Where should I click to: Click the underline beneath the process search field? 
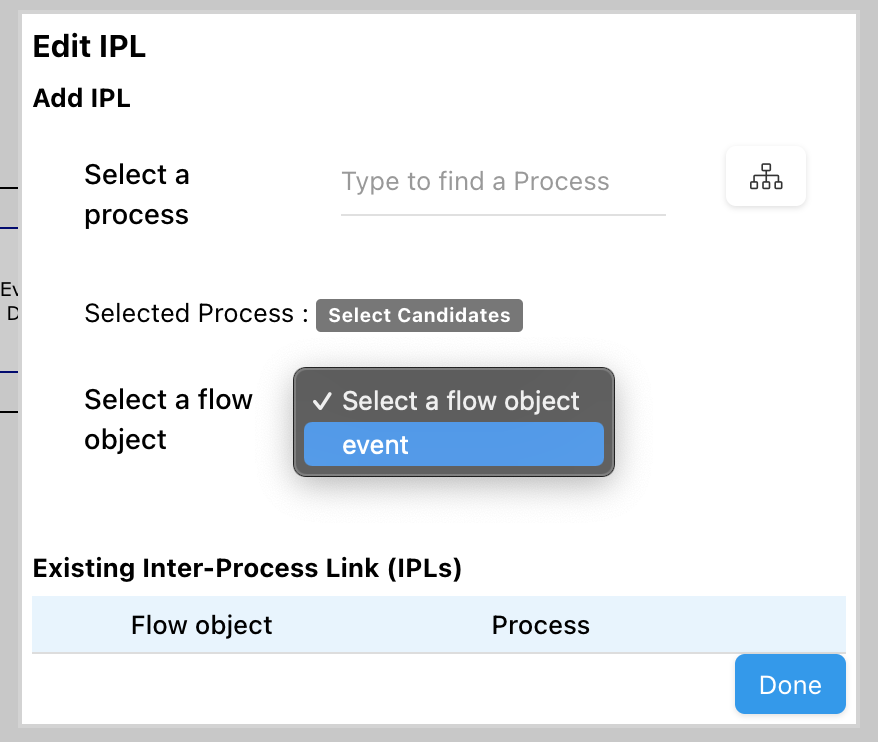pos(502,214)
